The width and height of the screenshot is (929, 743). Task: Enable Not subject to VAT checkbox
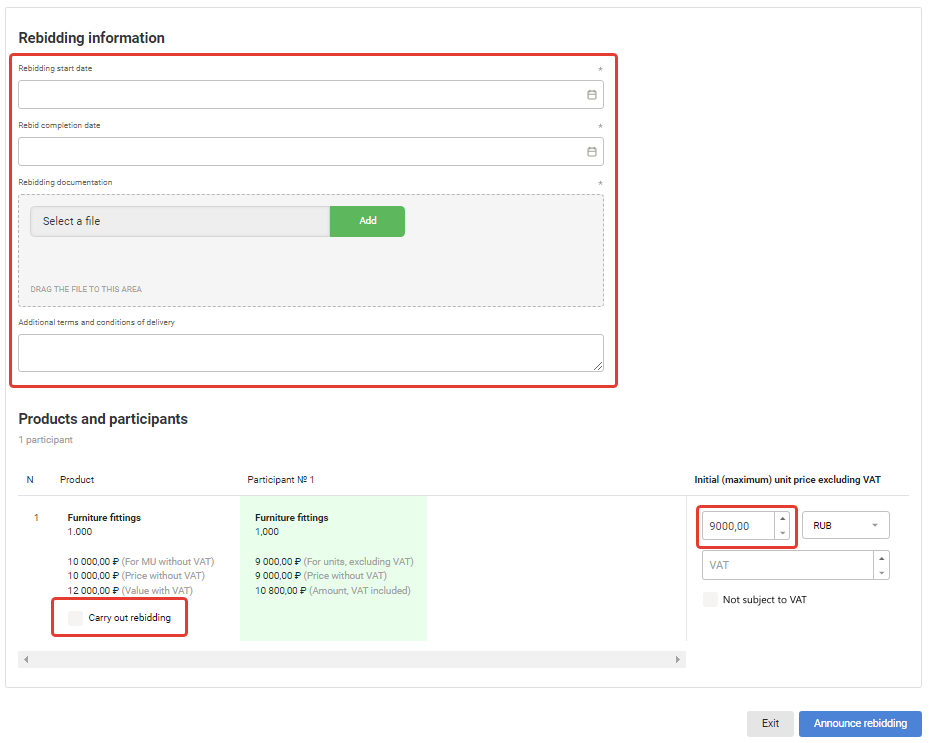pyautogui.click(x=710, y=600)
